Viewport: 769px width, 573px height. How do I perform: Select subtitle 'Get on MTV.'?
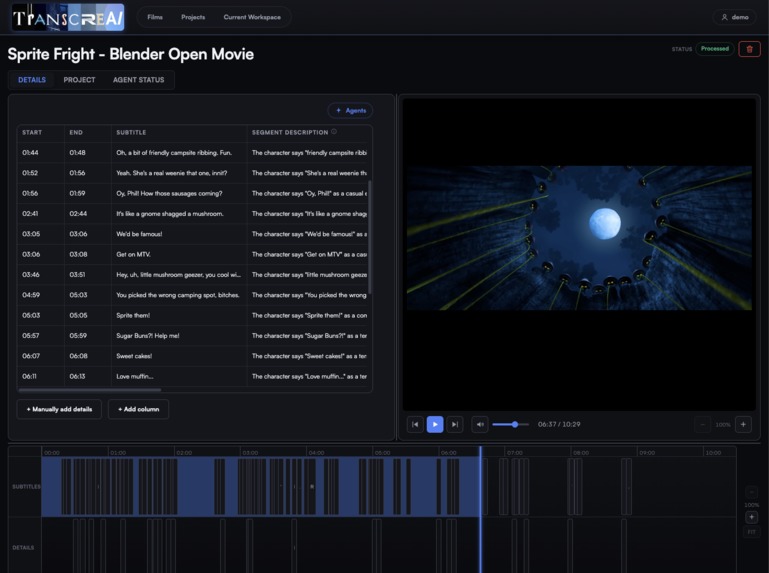coord(133,255)
